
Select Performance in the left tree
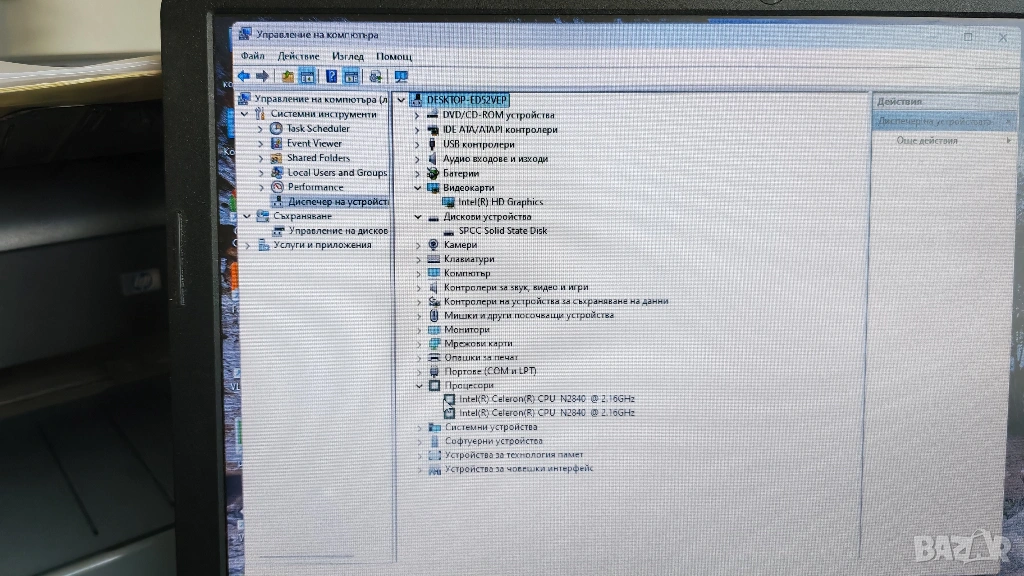[315, 187]
